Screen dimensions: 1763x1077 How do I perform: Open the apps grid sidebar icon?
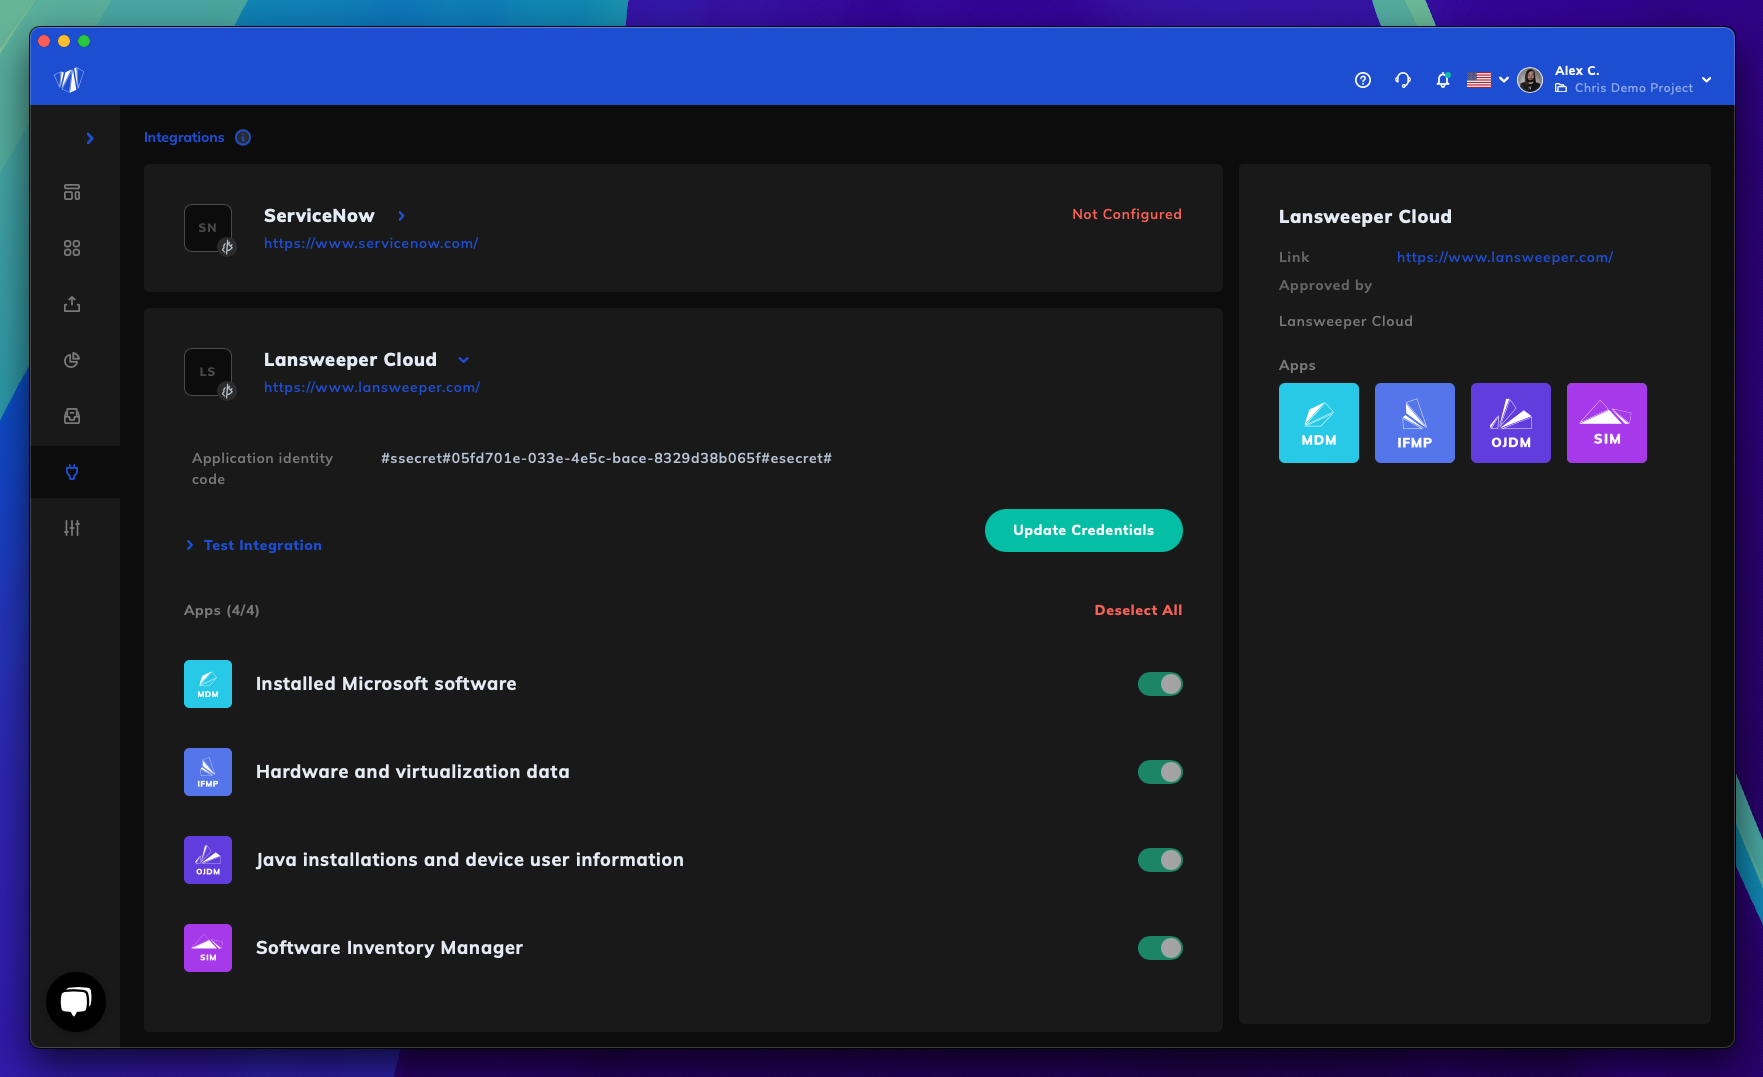[x=72, y=248]
